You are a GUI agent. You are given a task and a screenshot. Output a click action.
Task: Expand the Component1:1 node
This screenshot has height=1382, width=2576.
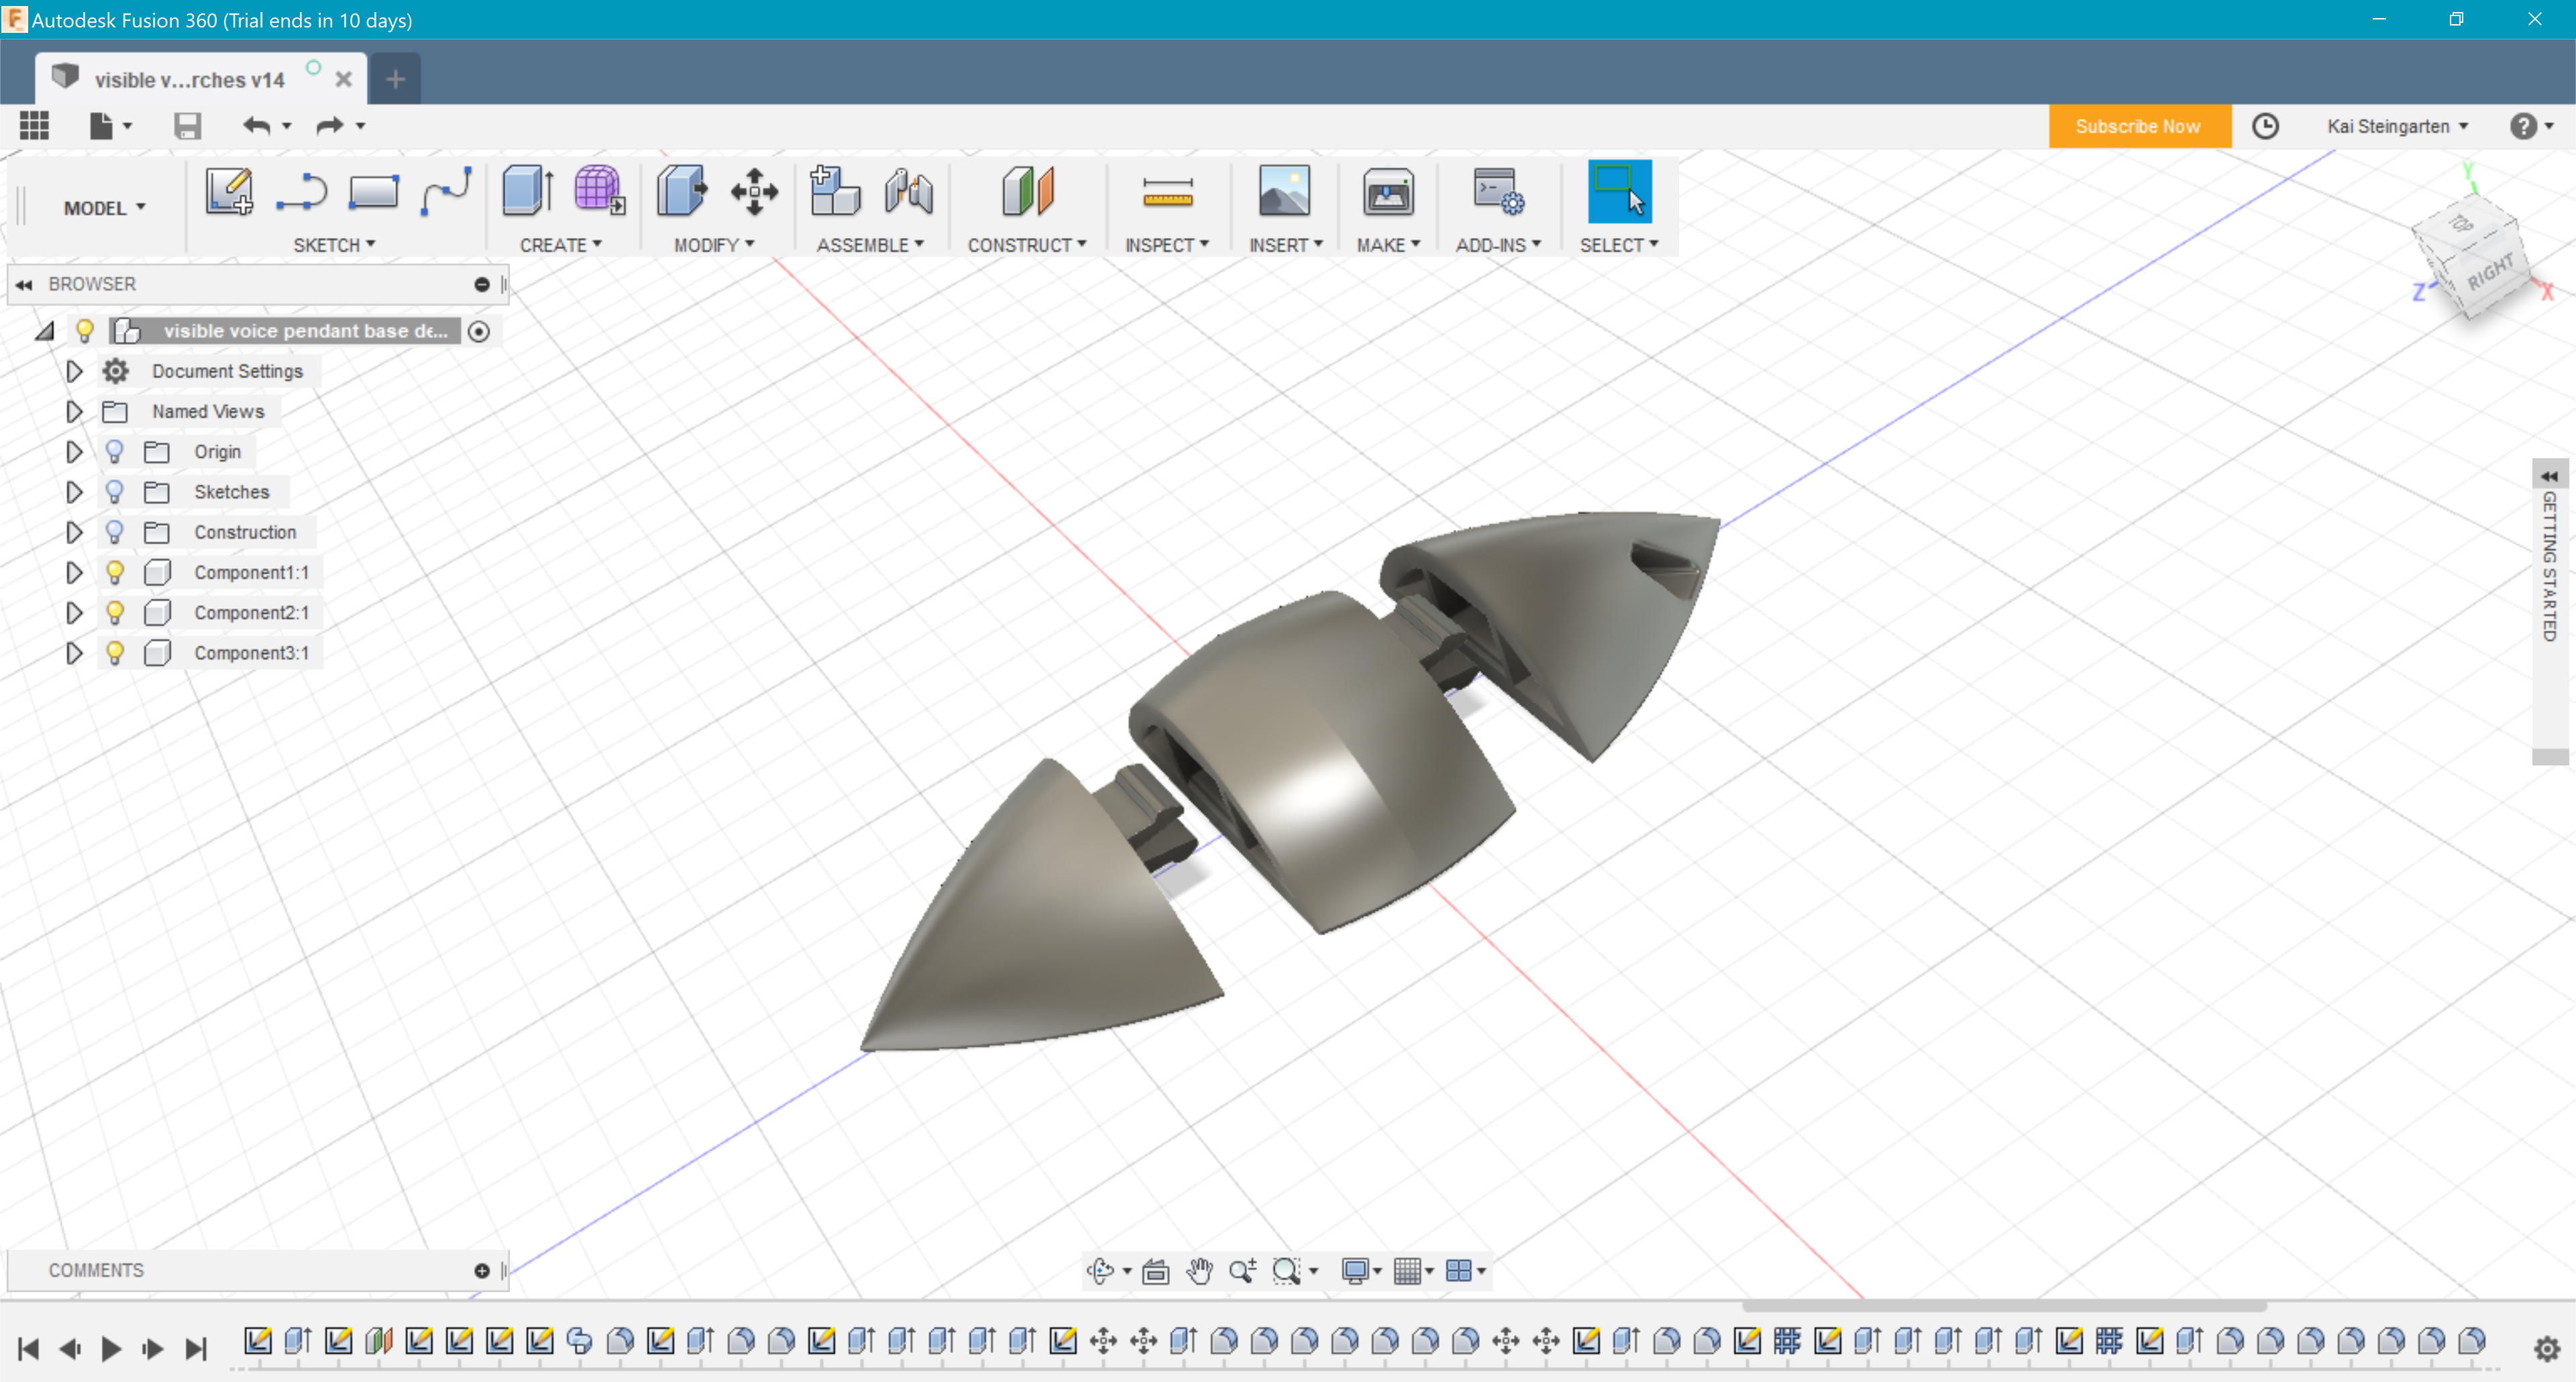(74, 572)
